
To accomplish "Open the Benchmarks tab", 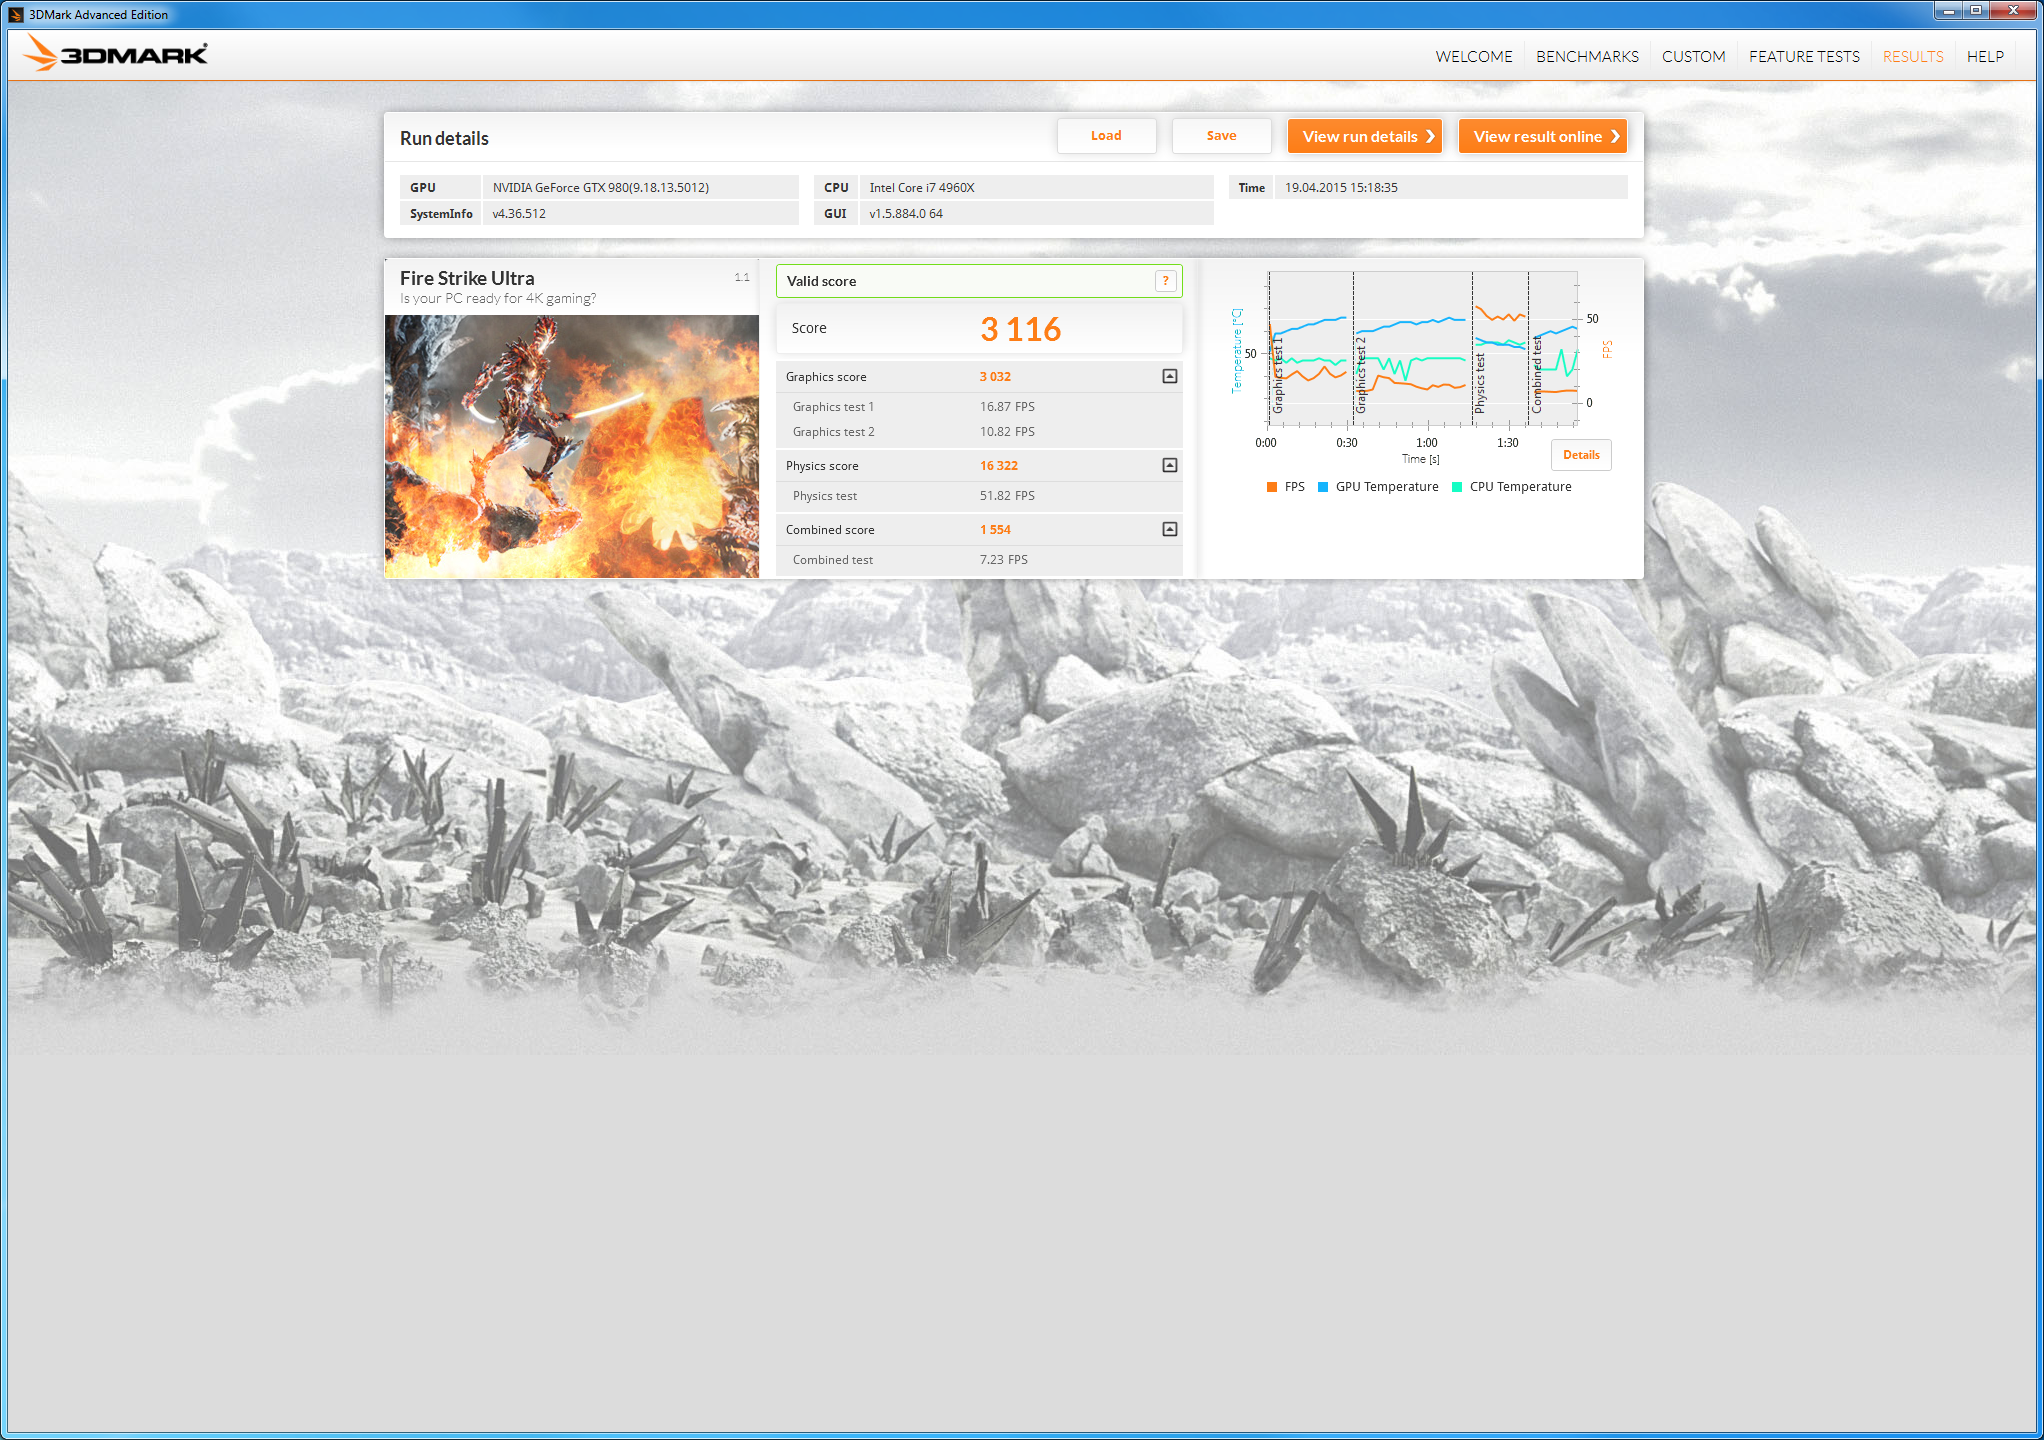I will (x=1587, y=57).
